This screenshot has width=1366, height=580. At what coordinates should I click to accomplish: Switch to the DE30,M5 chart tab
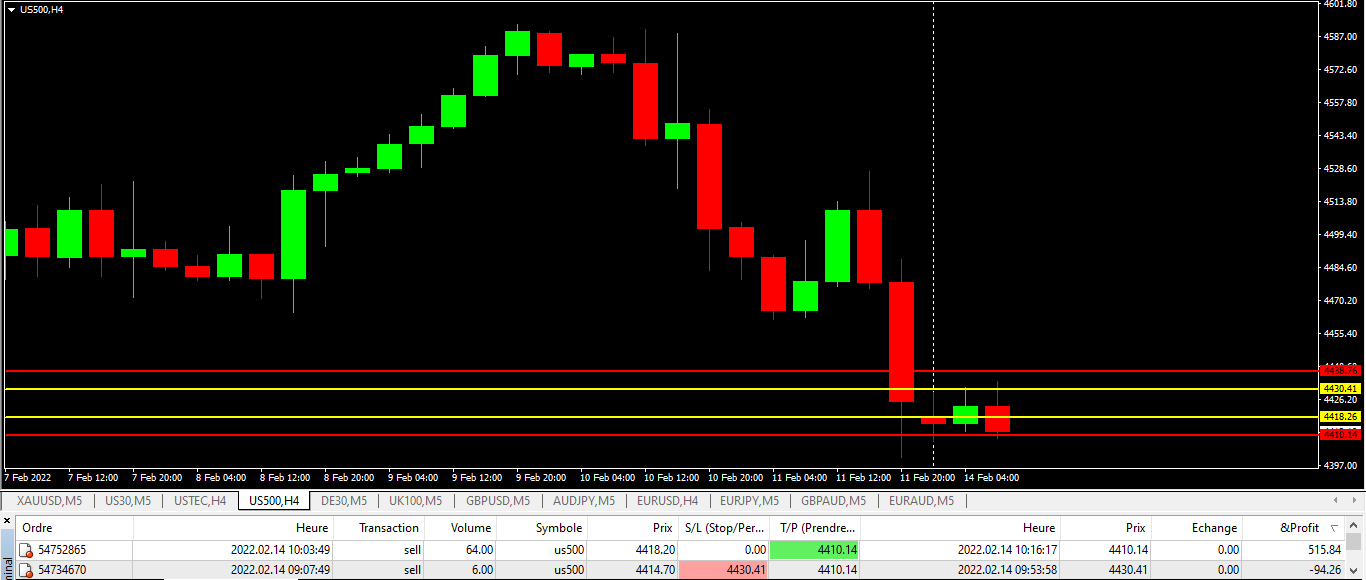344,500
